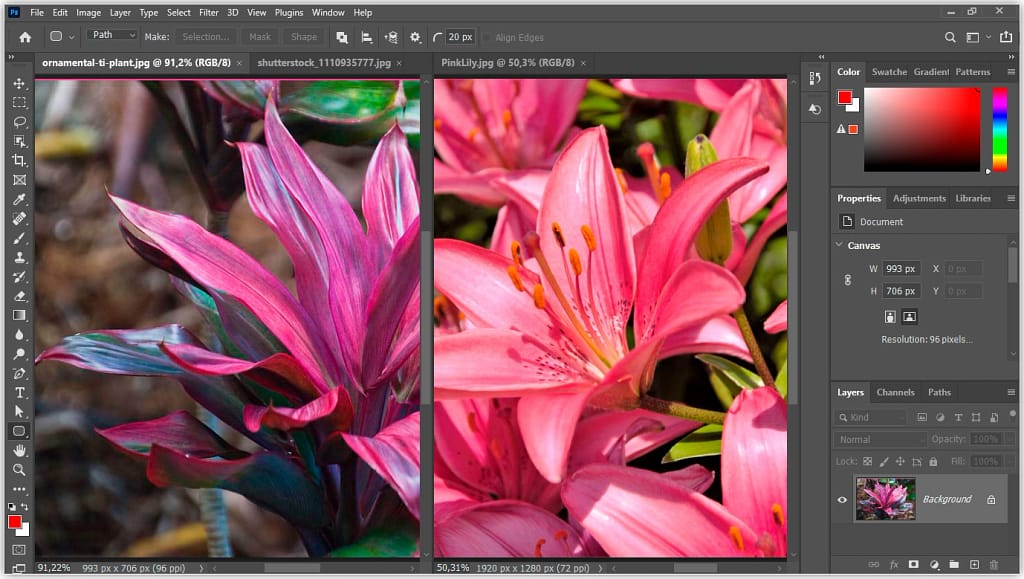Toggle lock transparent pixels
1024x579 pixels.
pos(867,462)
